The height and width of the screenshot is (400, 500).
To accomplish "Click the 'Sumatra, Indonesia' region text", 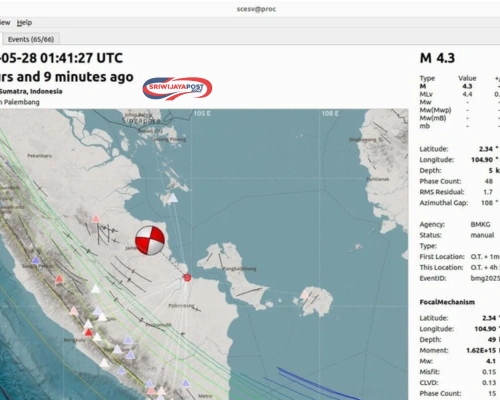I will [31, 91].
